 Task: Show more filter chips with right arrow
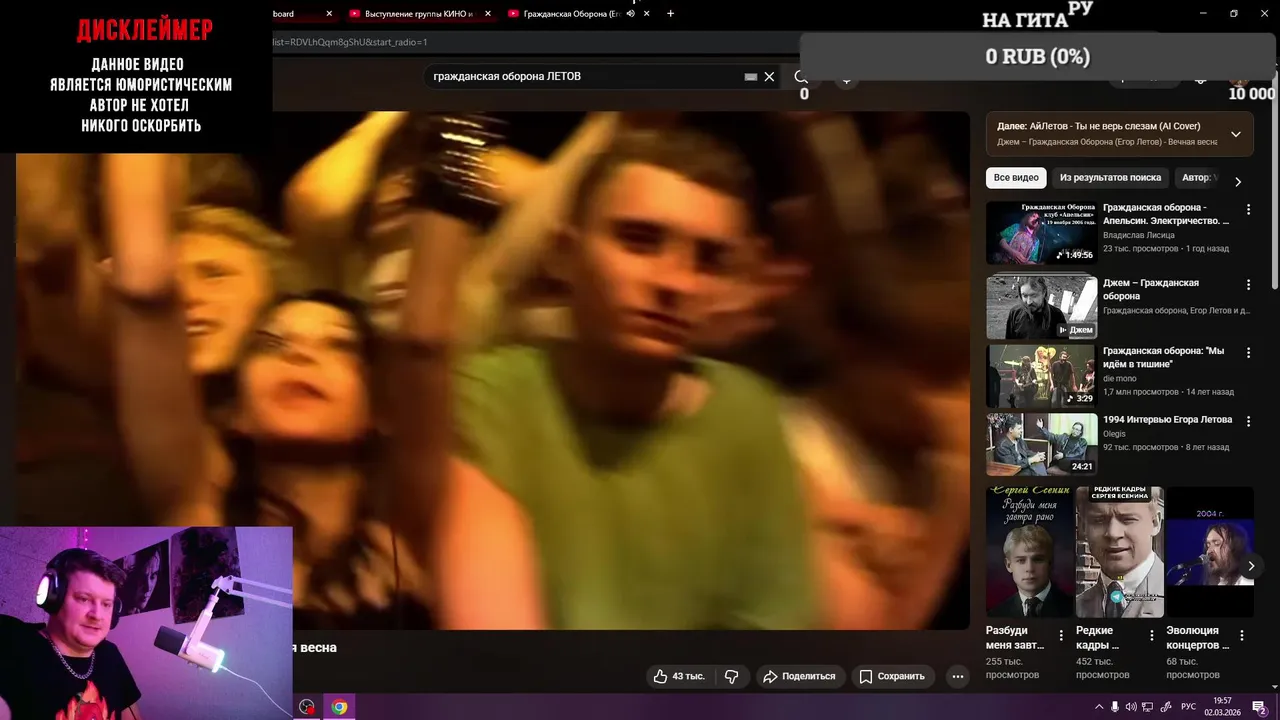(x=1238, y=181)
